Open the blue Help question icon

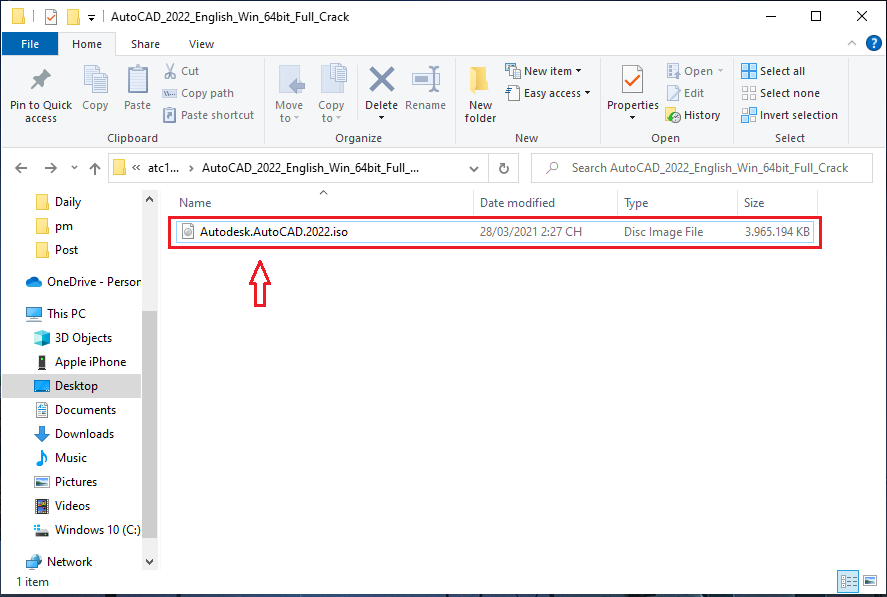(x=873, y=44)
